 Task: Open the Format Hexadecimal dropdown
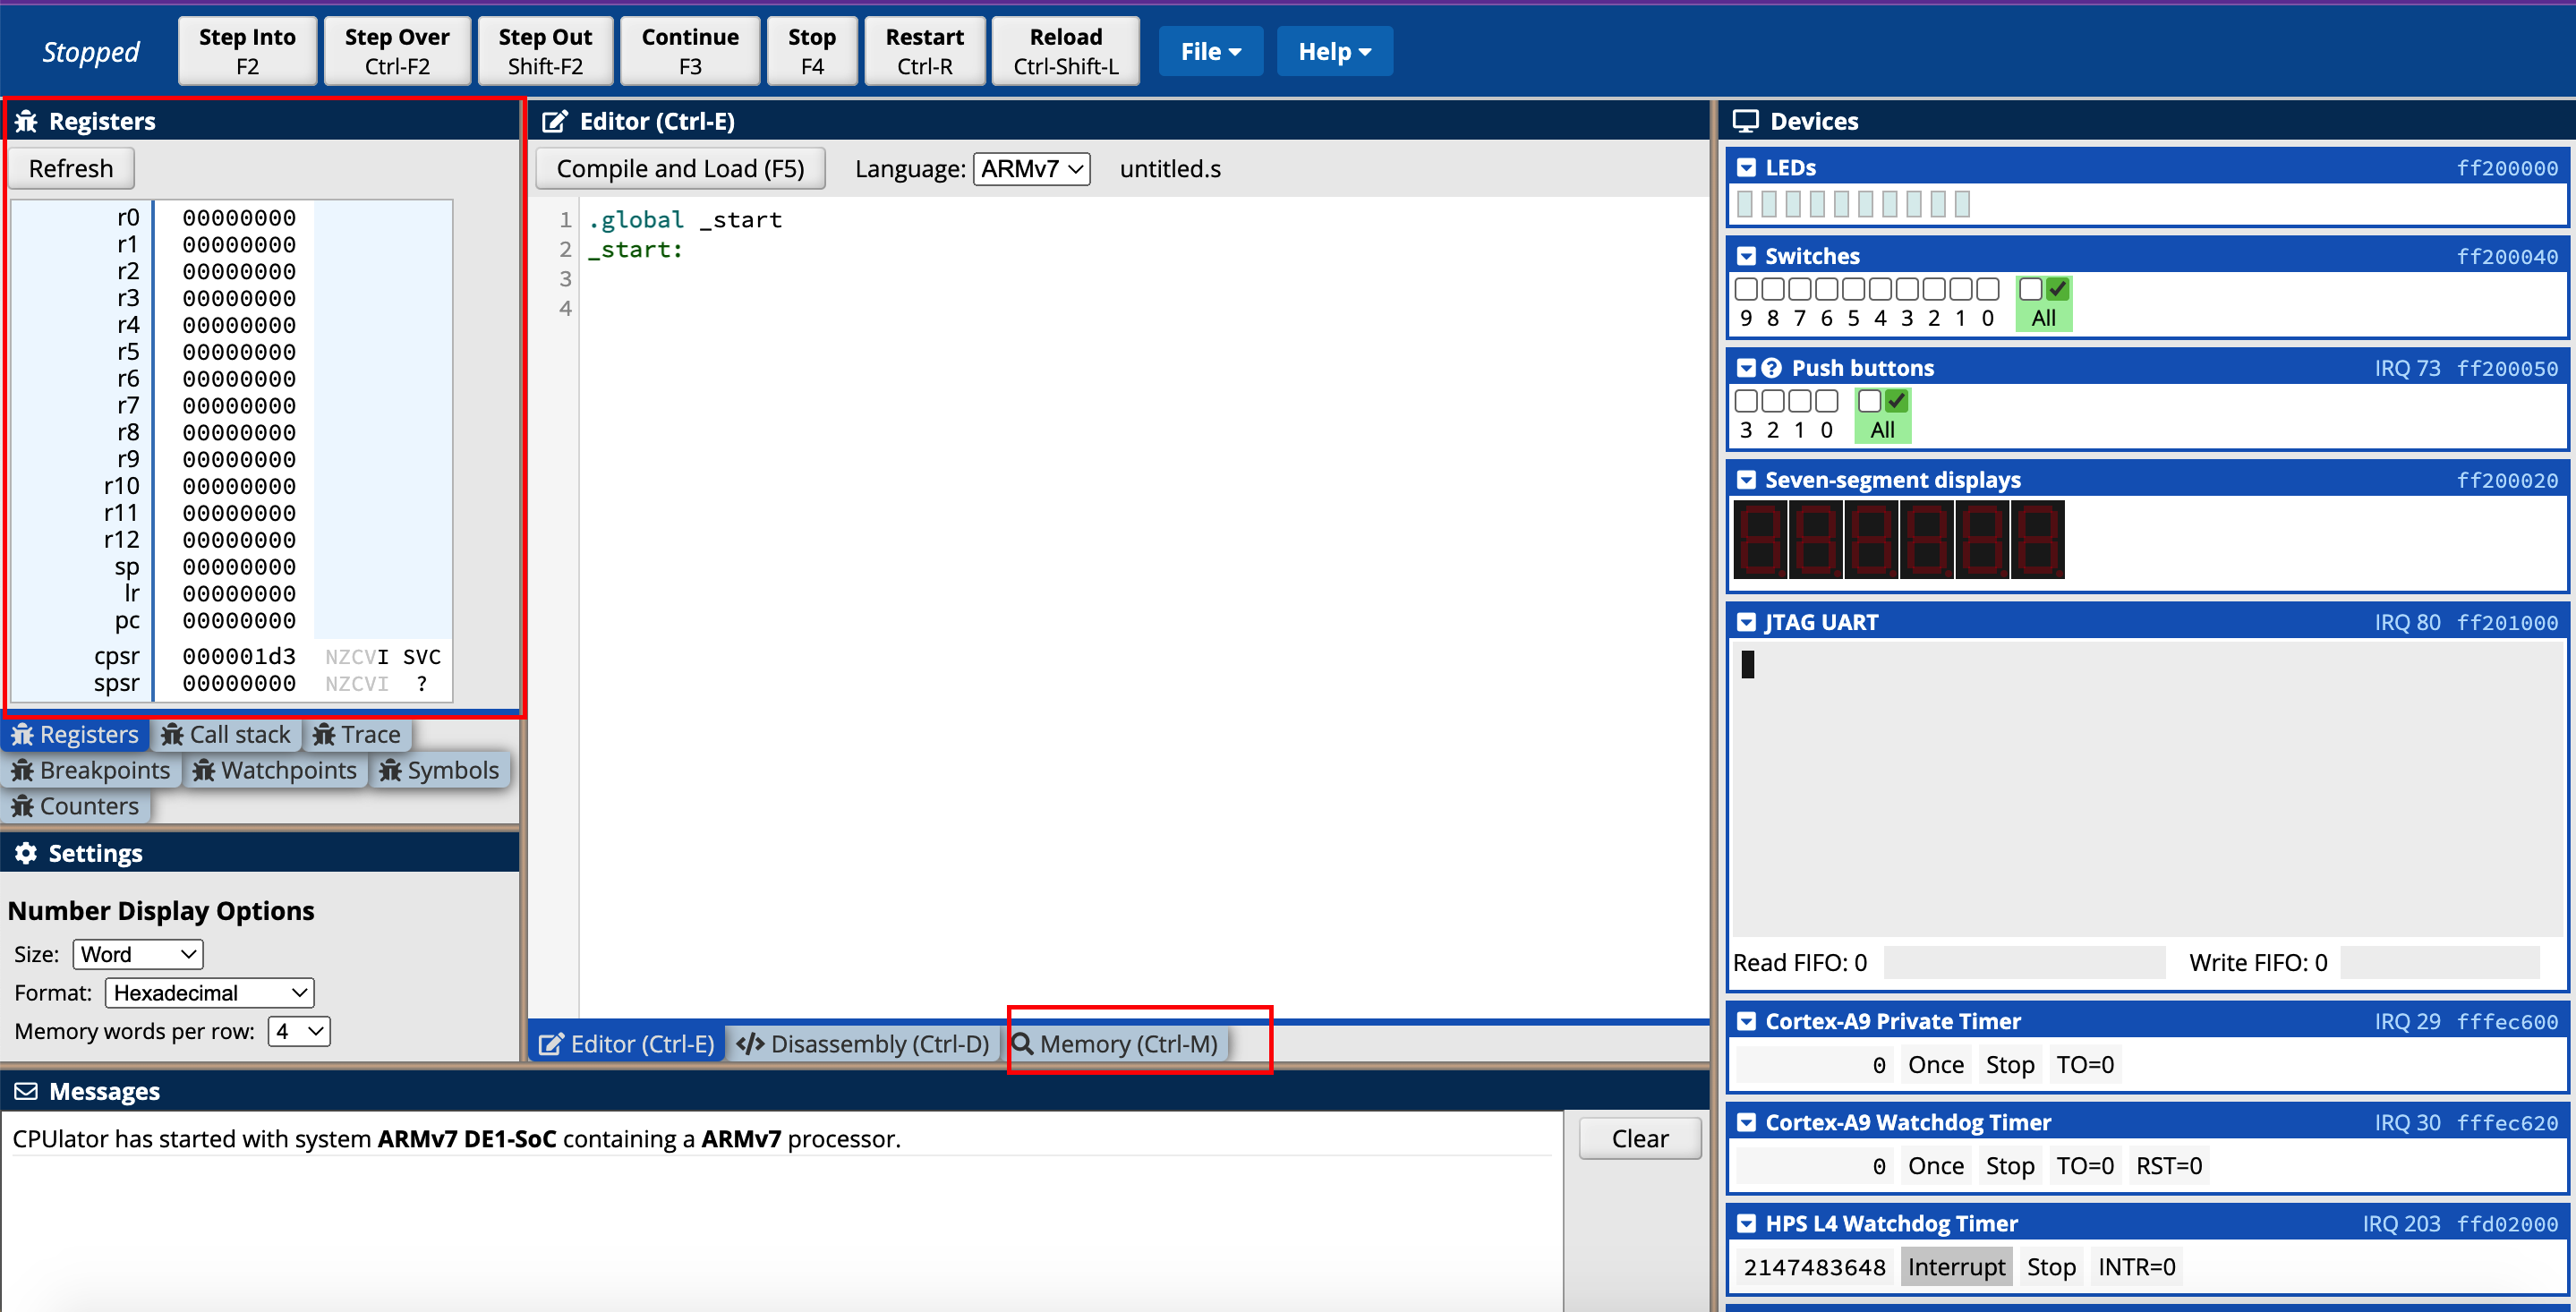209,993
